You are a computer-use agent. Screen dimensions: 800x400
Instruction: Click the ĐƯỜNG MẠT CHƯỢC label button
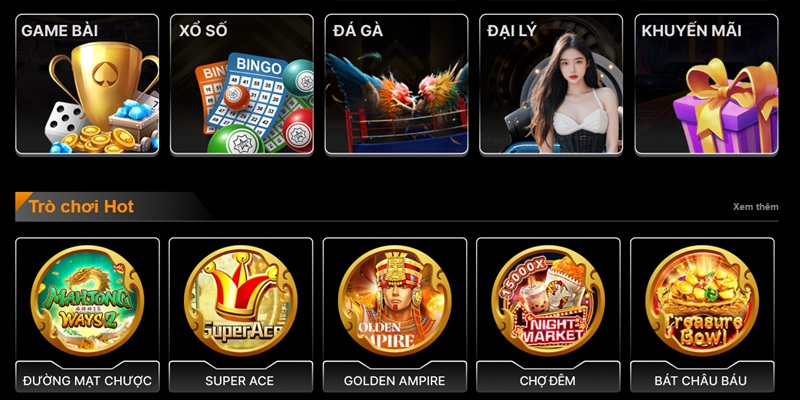pos(87,380)
